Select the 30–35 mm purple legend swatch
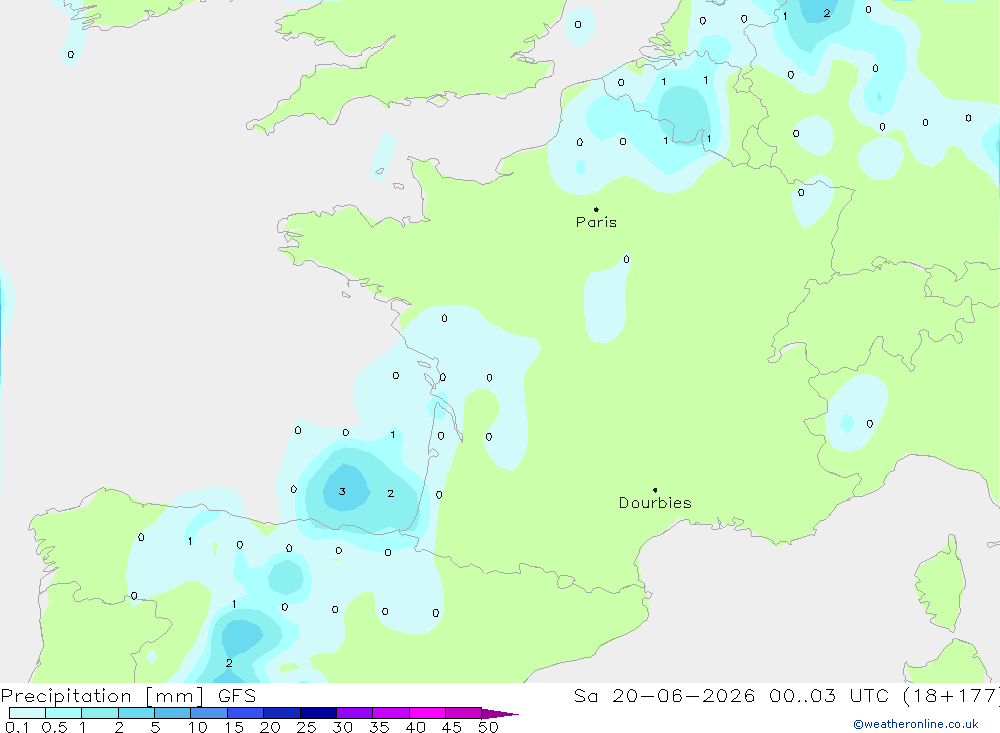 (354, 713)
